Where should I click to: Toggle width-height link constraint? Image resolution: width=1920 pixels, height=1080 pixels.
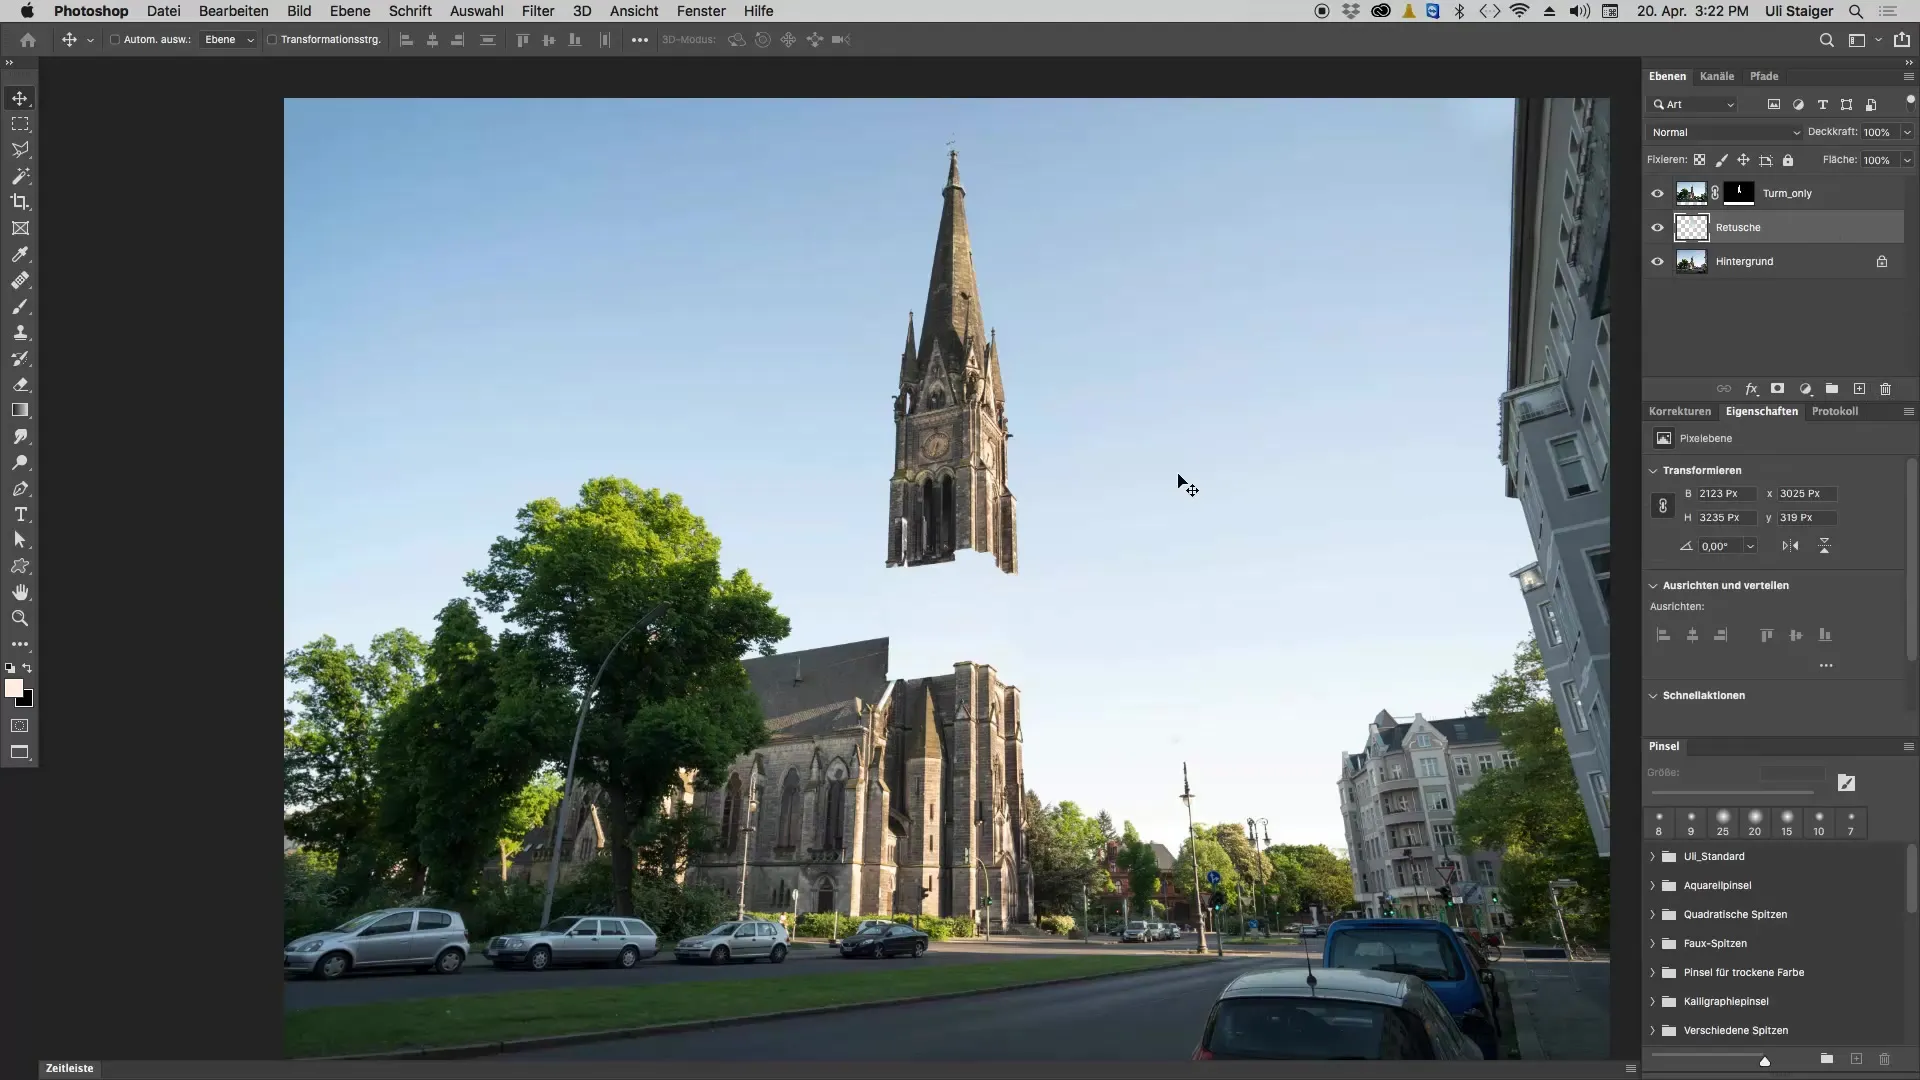pyautogui.click(x=1662, y=506)
